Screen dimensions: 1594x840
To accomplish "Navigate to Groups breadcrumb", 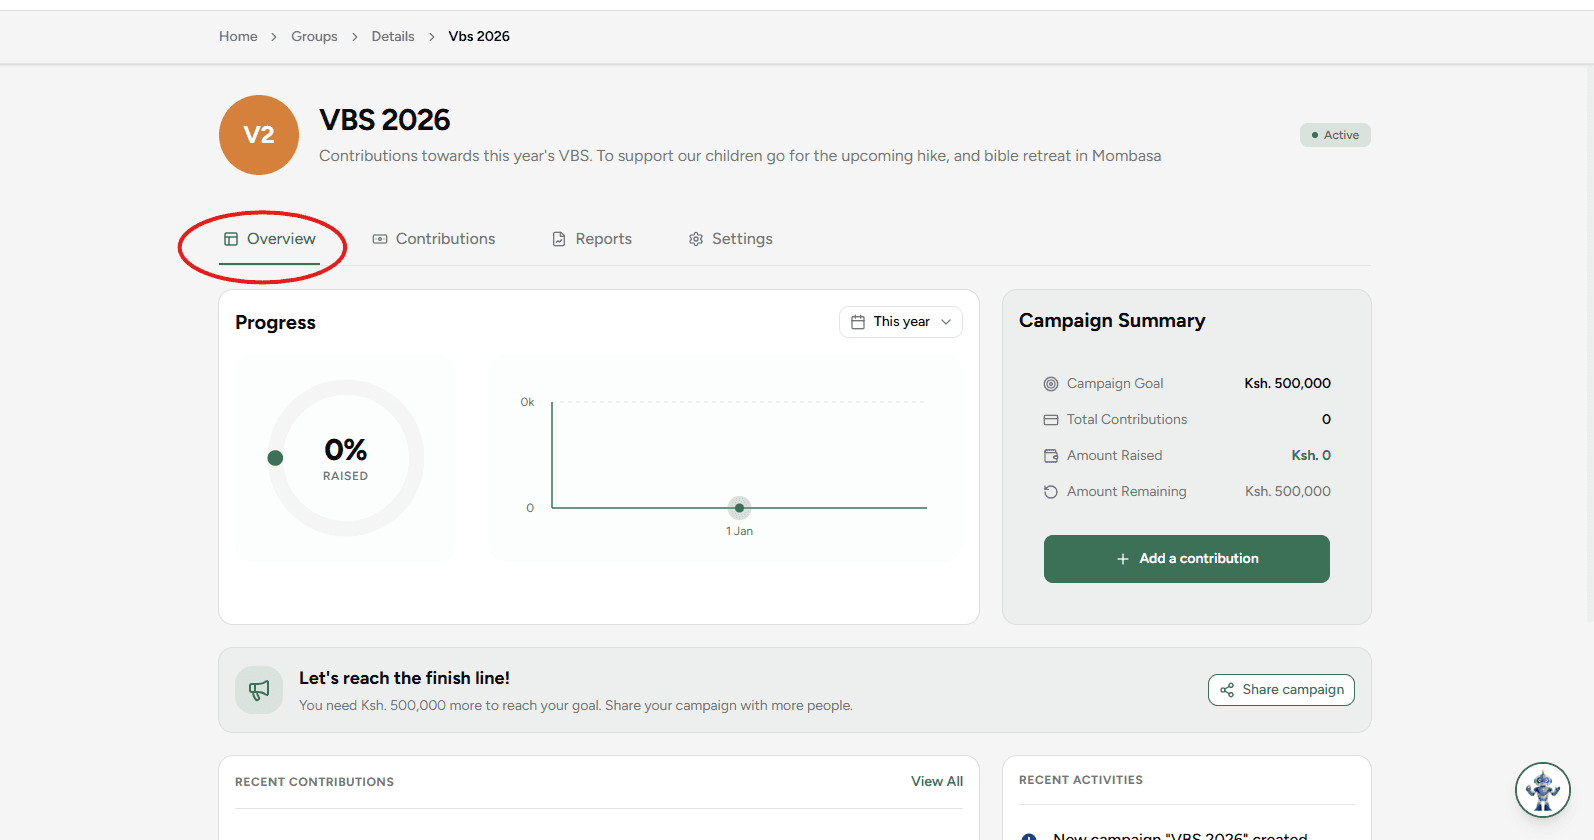I will coord(314,37).
